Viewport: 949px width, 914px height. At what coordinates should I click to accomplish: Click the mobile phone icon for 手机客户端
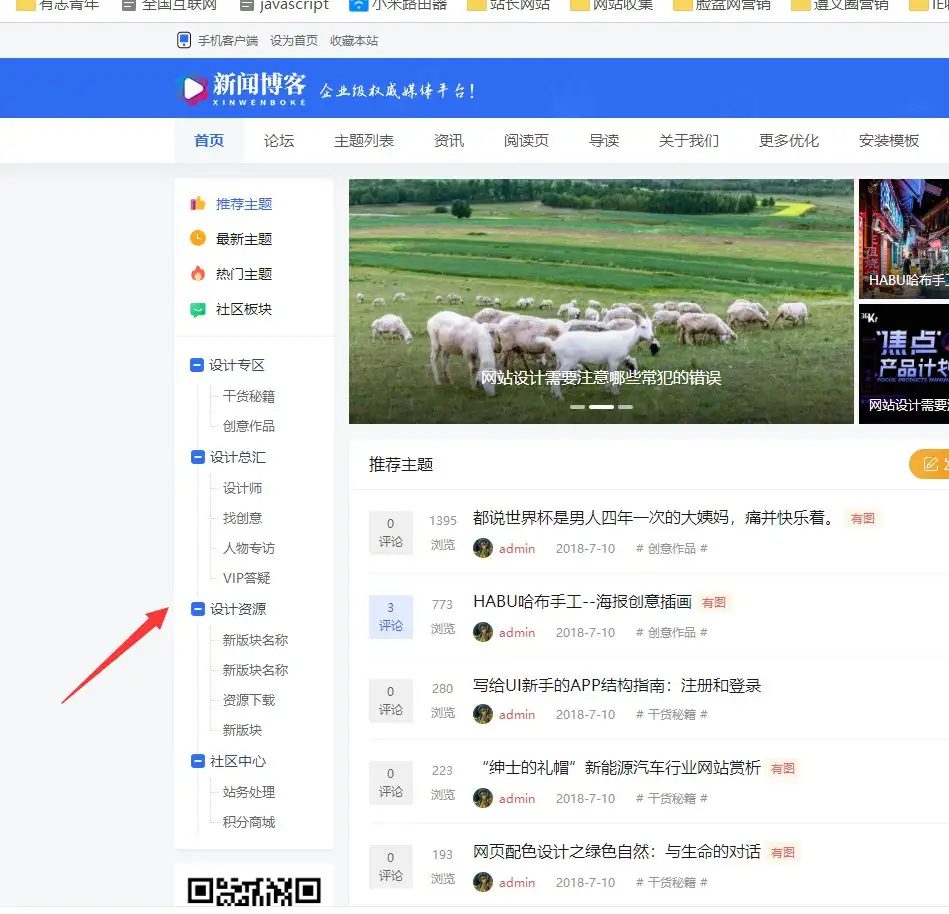(x=183, y=41)
